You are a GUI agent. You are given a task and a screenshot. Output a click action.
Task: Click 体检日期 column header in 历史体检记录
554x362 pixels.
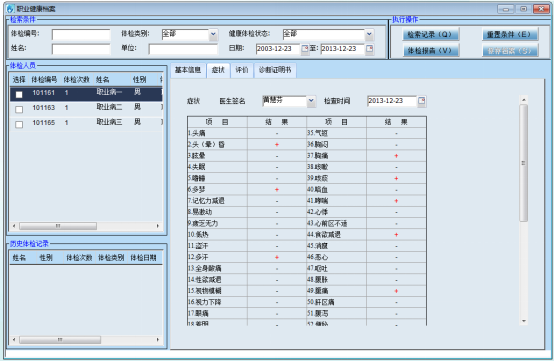(143, 257)
